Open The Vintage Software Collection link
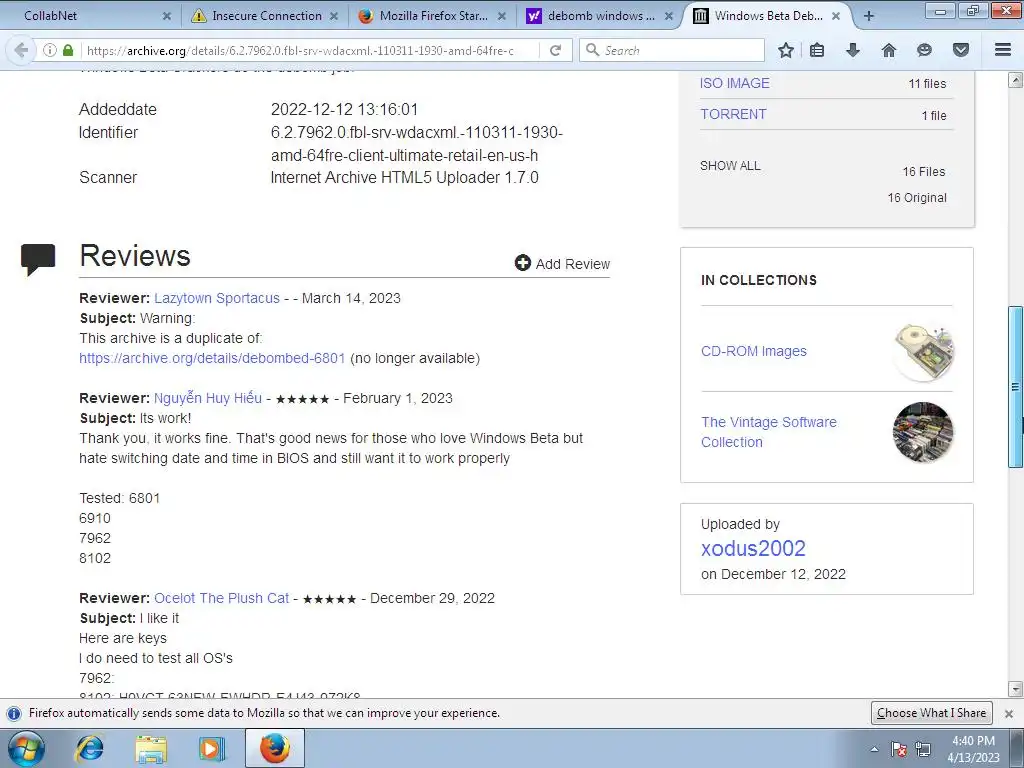Viewport: 1024px width, 768px height. coord(769,432)
